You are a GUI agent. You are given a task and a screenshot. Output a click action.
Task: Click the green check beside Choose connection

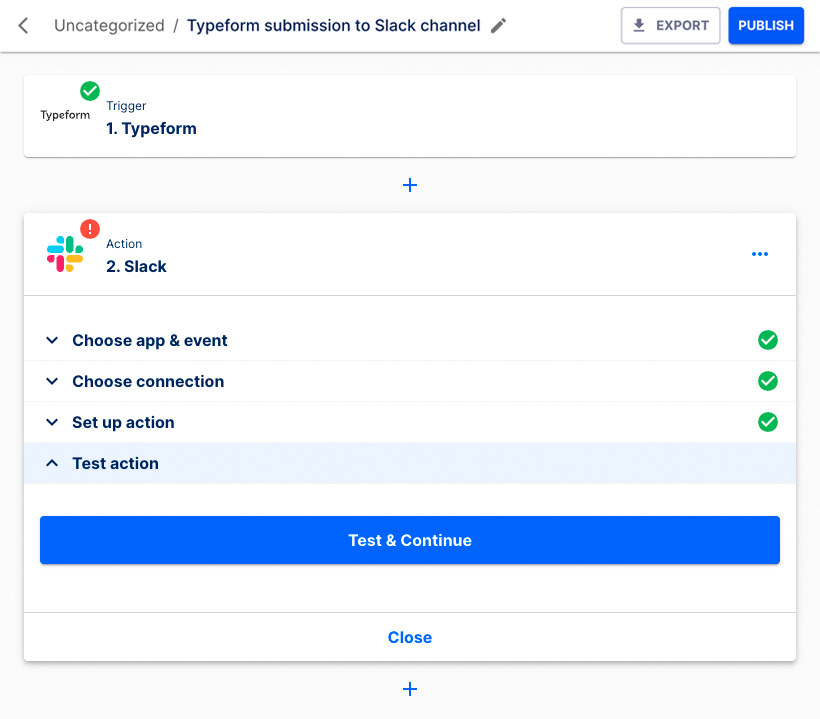(x=768, y=381)
